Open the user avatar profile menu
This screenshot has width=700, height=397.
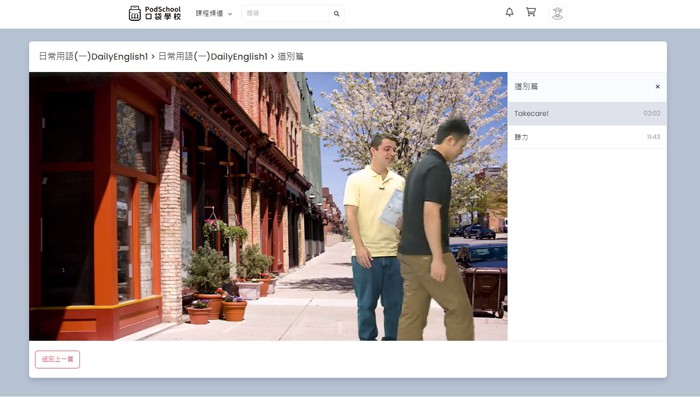tap(557, 13)
